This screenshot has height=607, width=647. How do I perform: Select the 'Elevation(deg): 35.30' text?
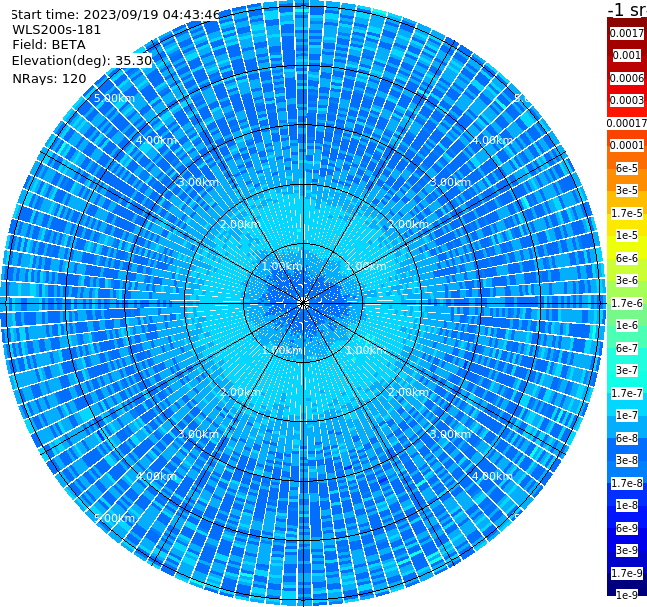[x=82, y=61]
